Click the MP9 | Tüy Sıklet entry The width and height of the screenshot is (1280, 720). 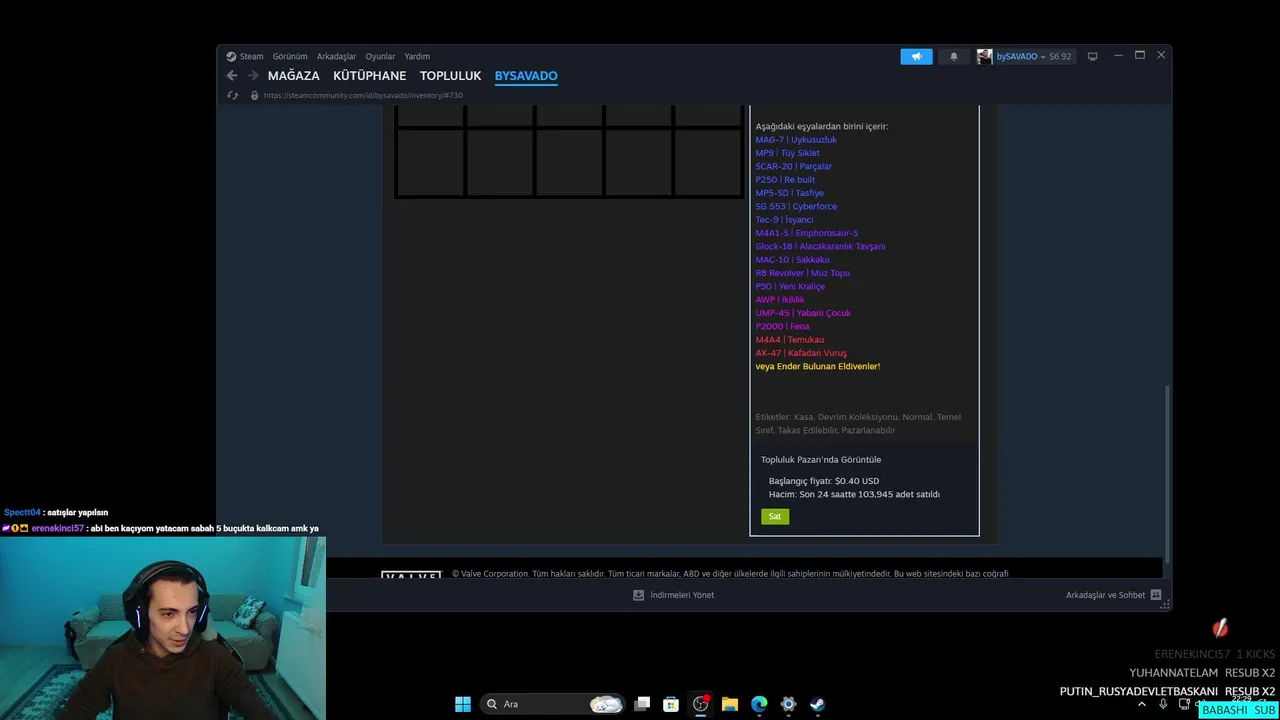787,153
